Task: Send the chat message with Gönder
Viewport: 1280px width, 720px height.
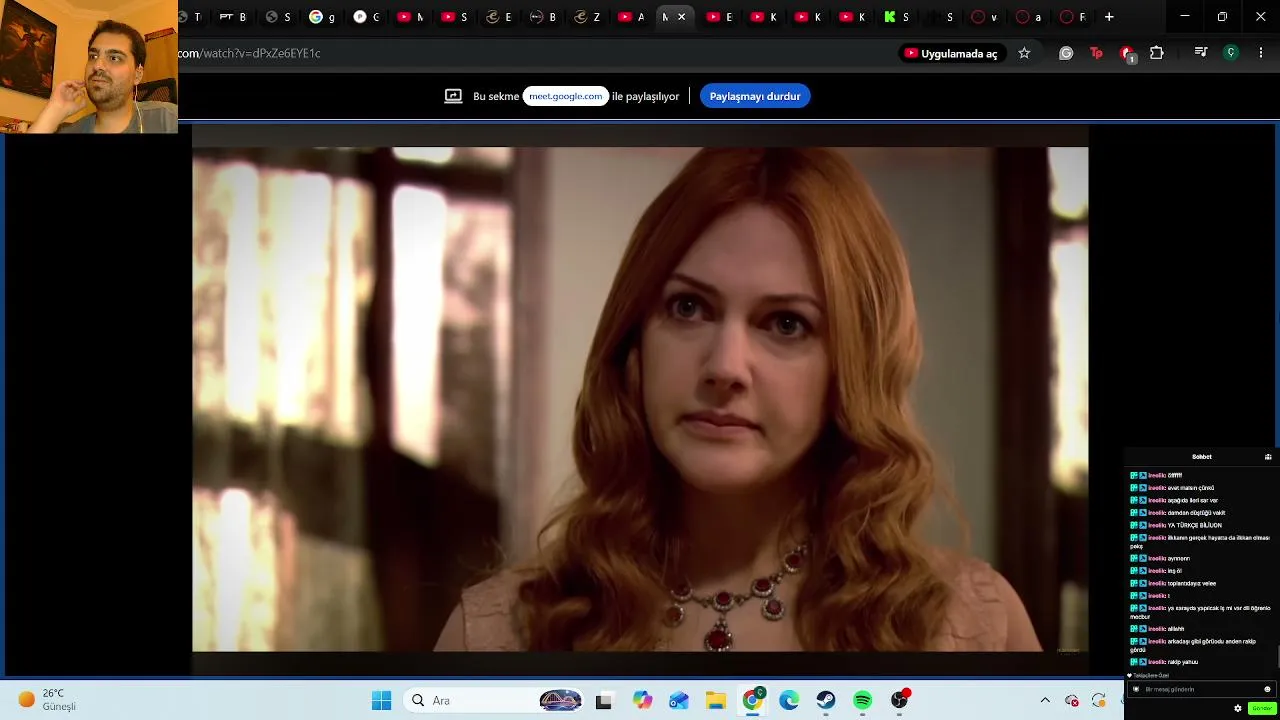Action: point(1262,708)
